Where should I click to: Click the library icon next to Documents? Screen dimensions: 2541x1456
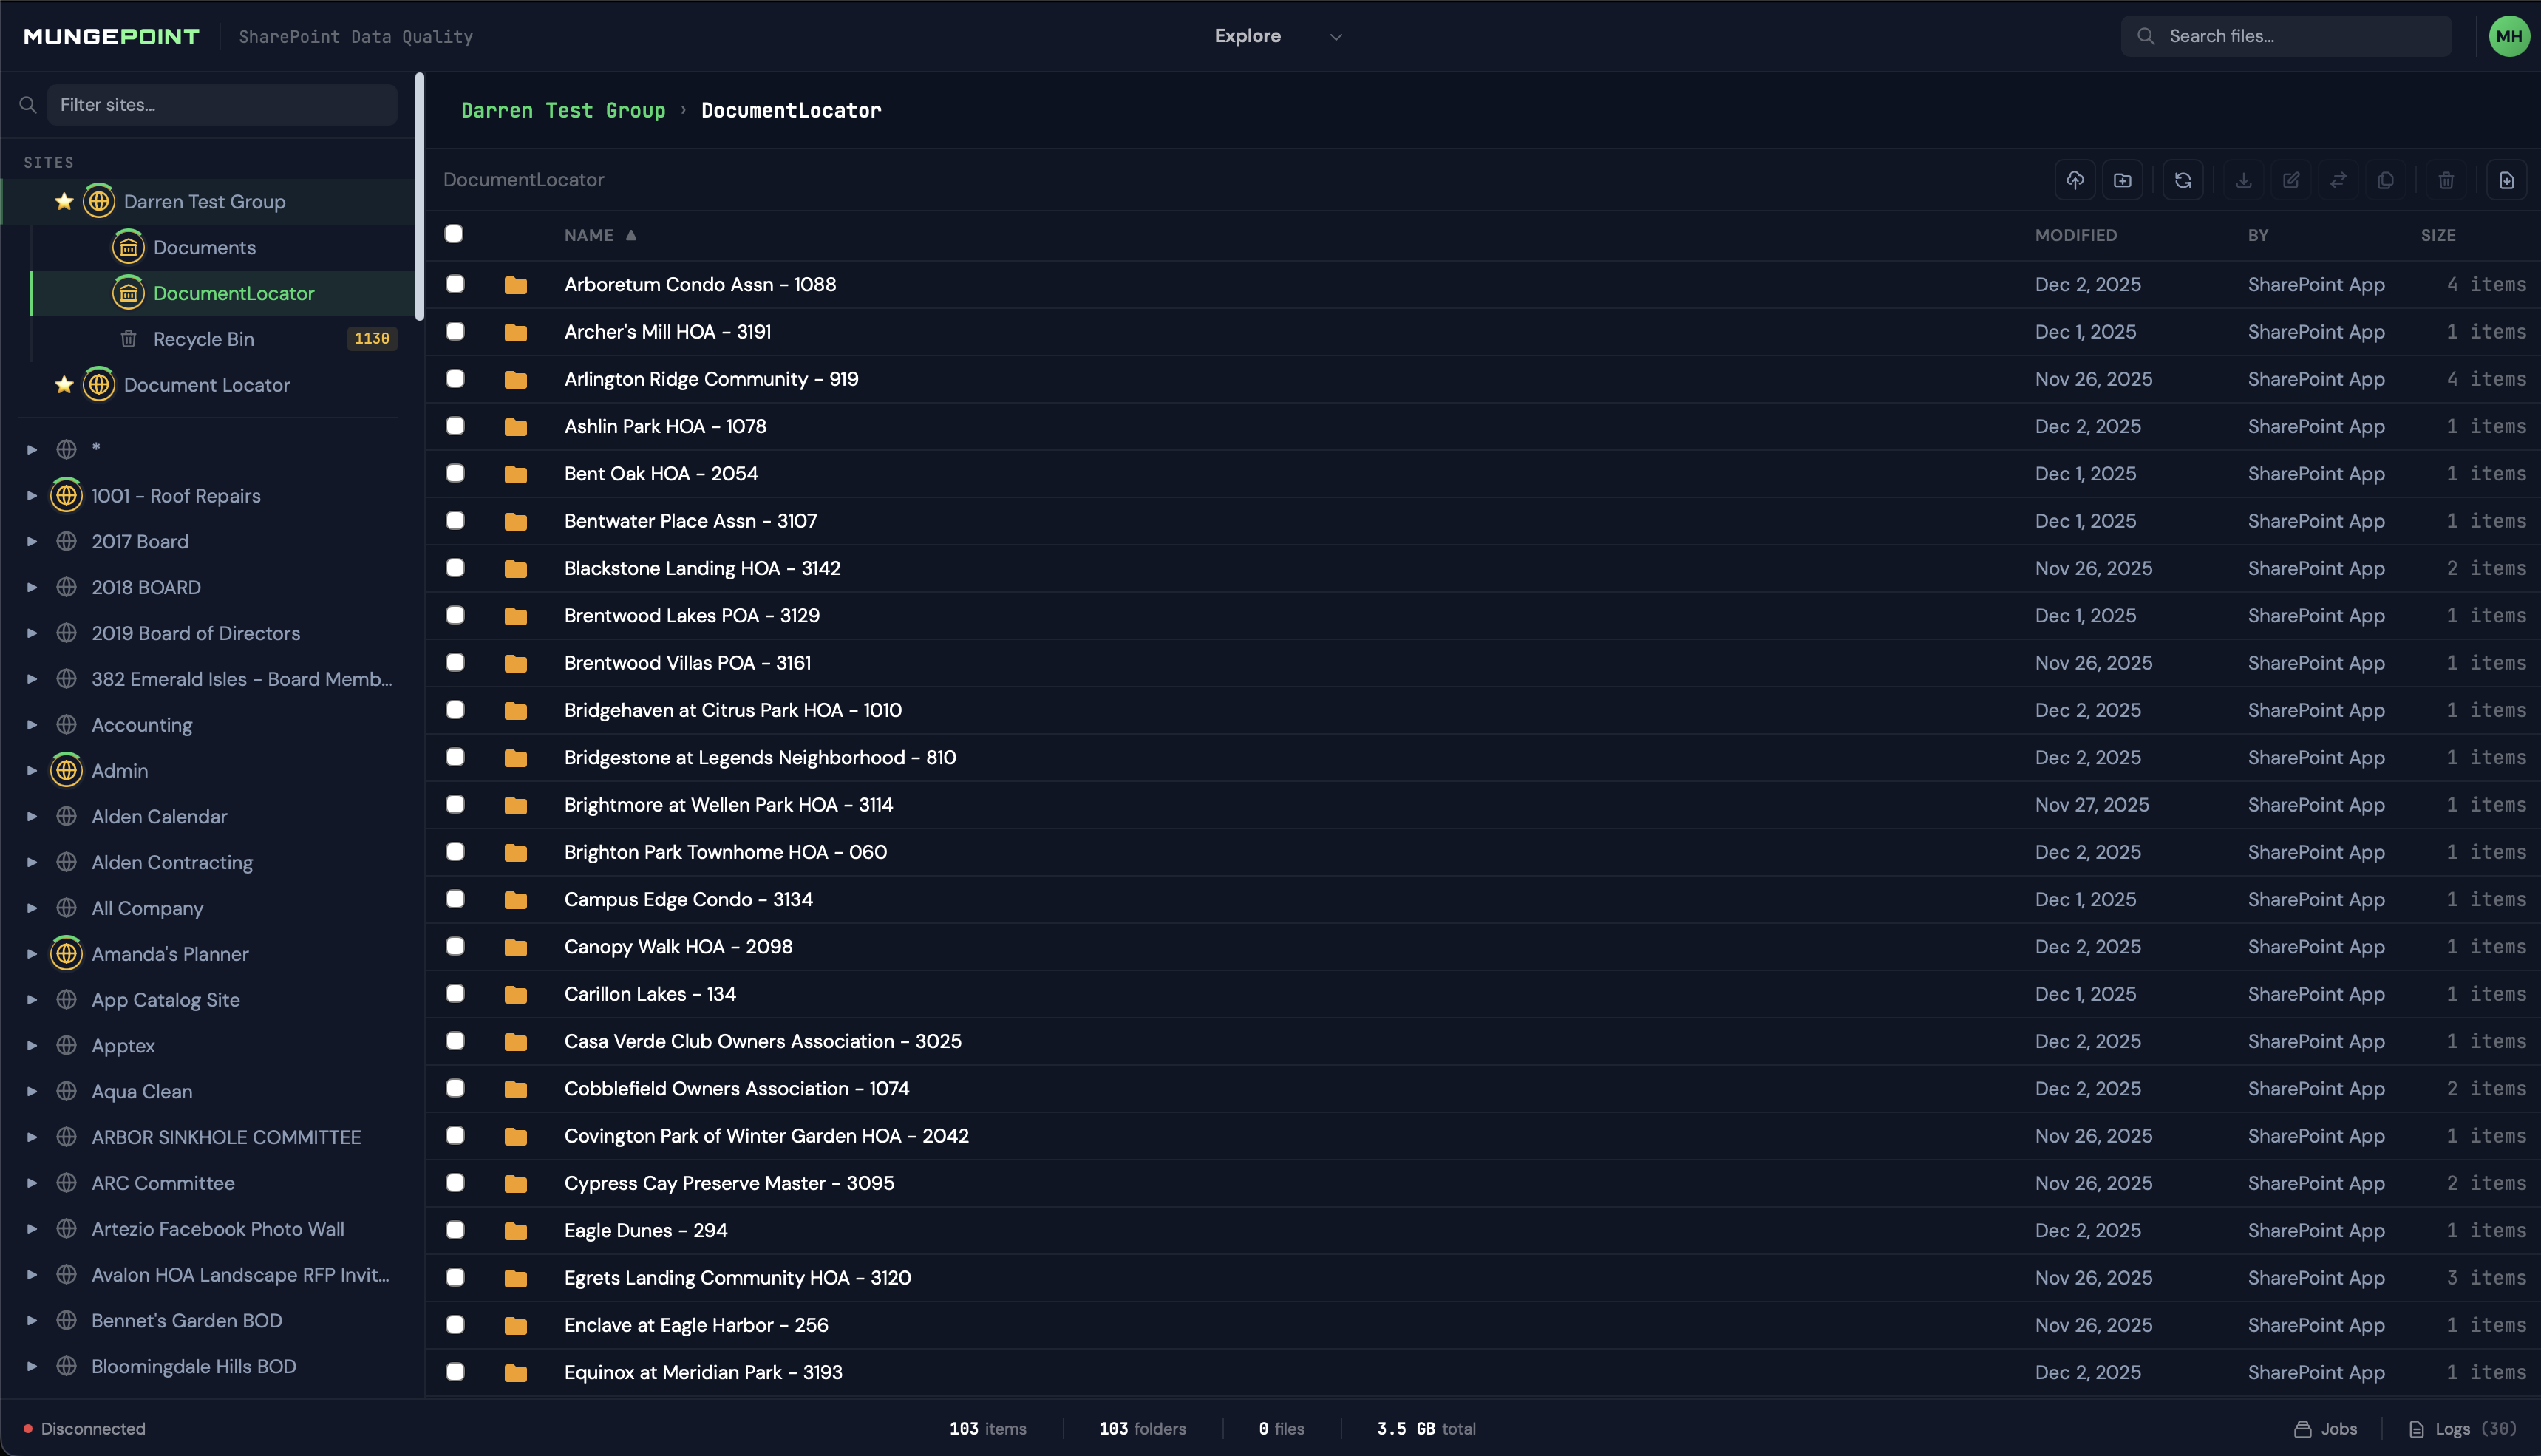point(128,247)
